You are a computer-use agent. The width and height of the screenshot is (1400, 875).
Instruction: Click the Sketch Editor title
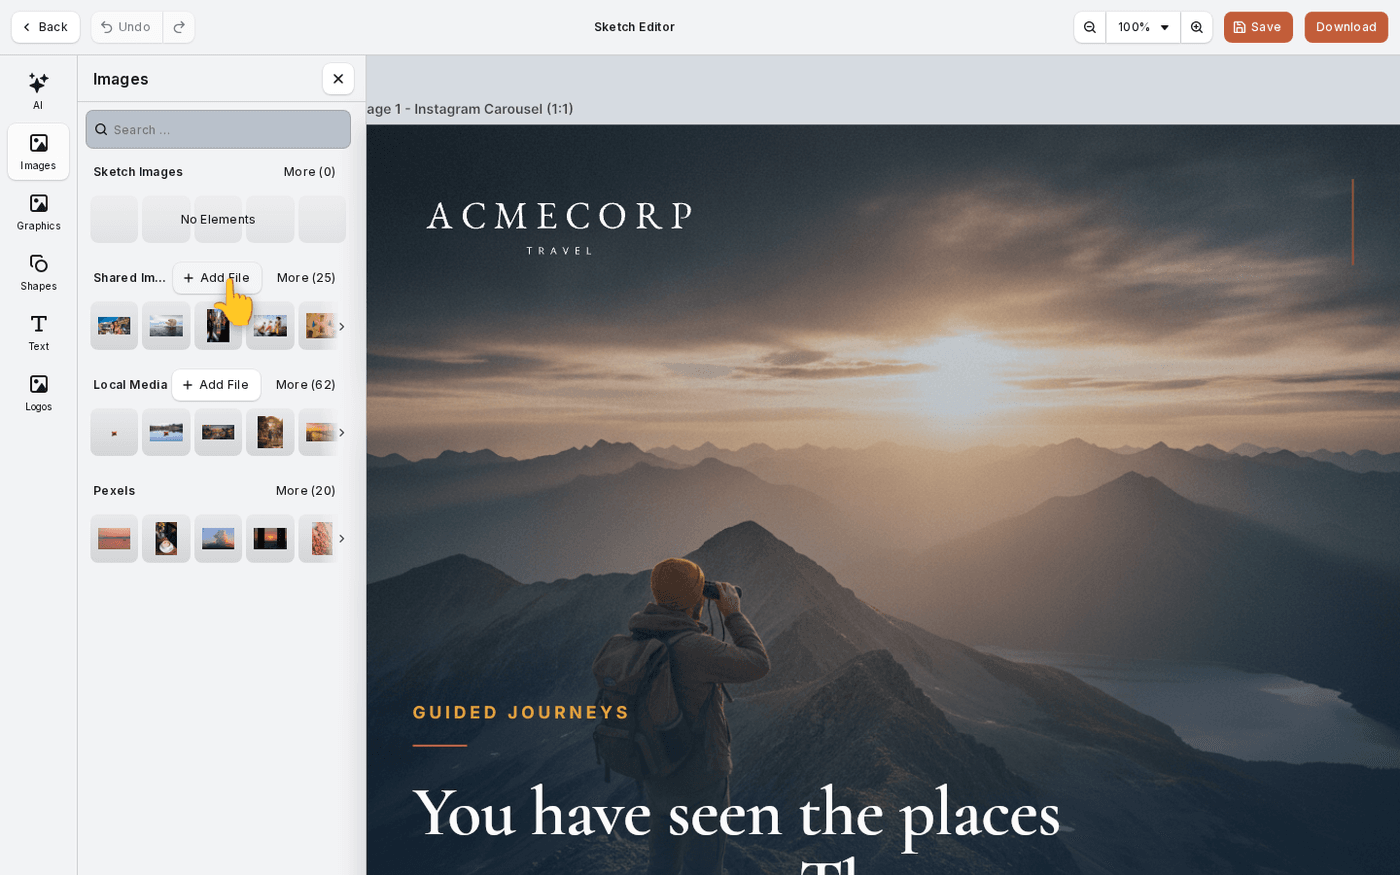[634, 27]
